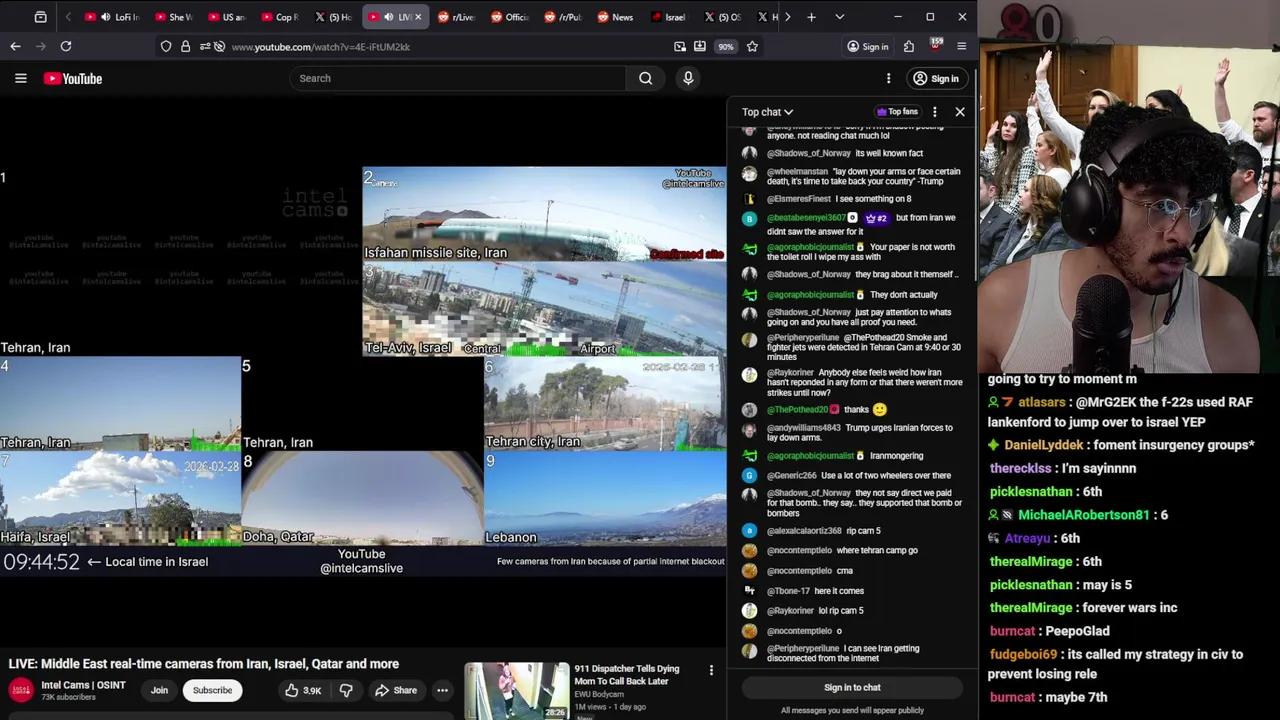Open ad blocker extension with 159 badge
The height and width of the screenshot is (720, 1280).
tap(936, 45)
